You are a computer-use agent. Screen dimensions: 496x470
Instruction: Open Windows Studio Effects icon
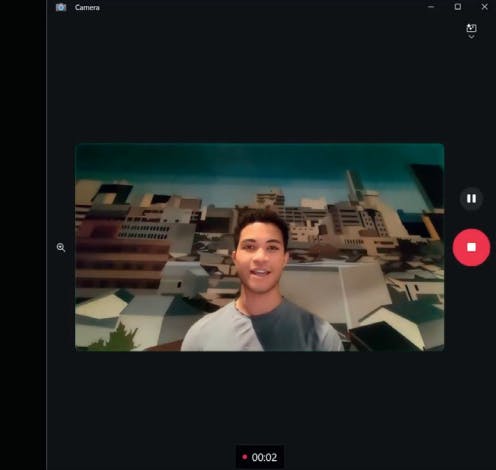[471, 28]
